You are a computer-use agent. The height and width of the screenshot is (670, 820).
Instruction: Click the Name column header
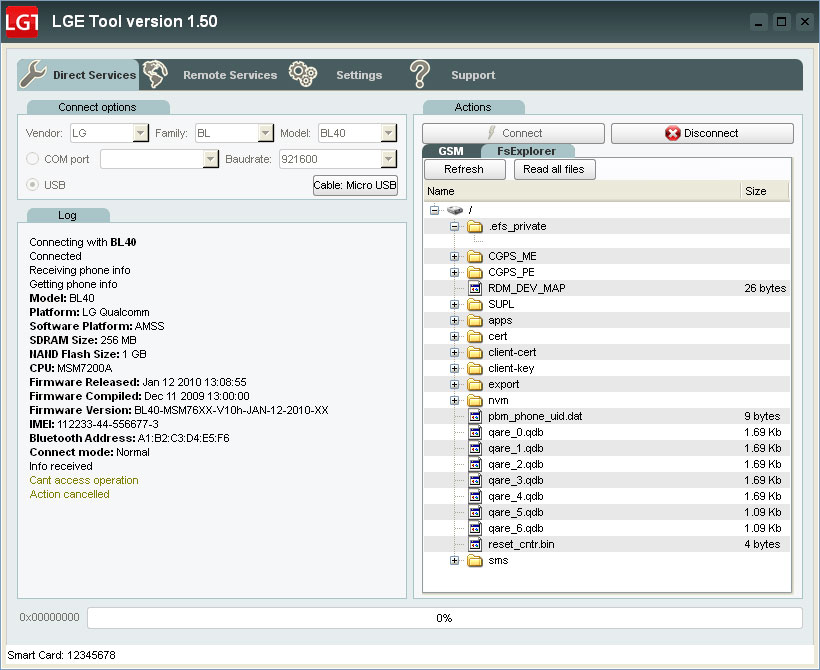pyautogui.click(x=582, y=191)
